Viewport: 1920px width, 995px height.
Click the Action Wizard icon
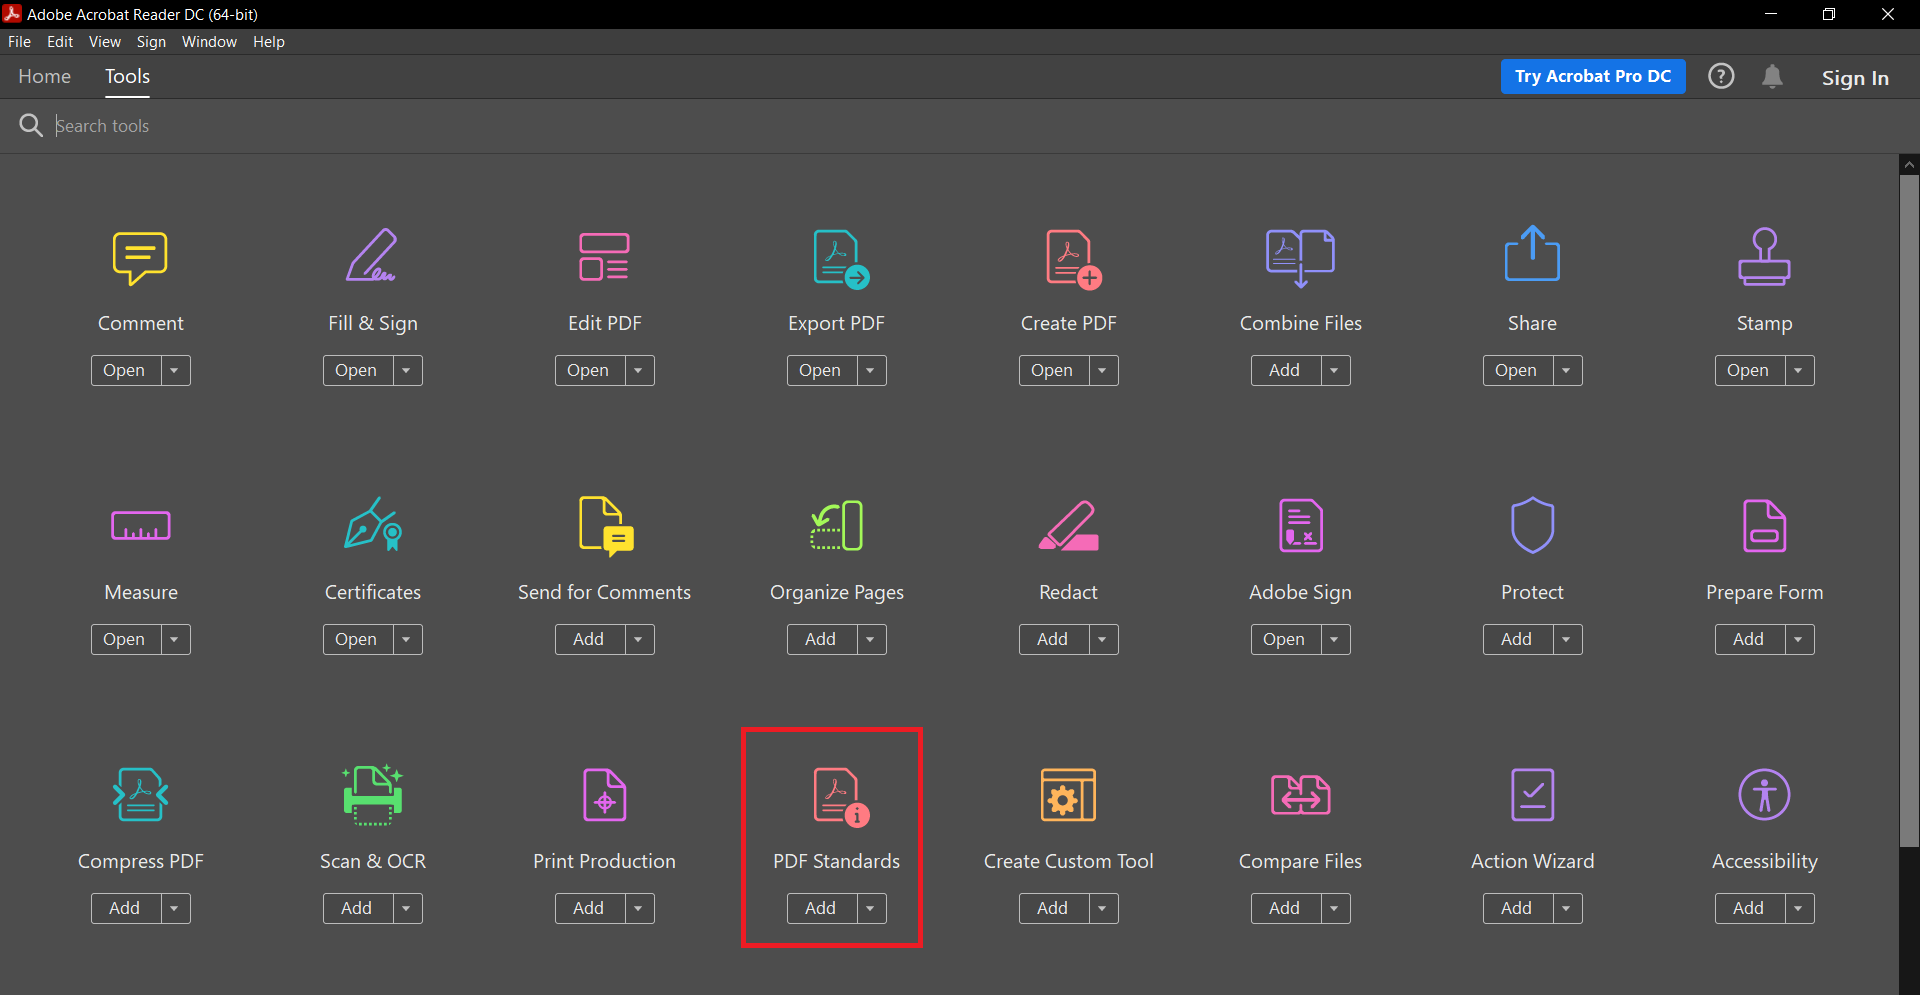1532,795
